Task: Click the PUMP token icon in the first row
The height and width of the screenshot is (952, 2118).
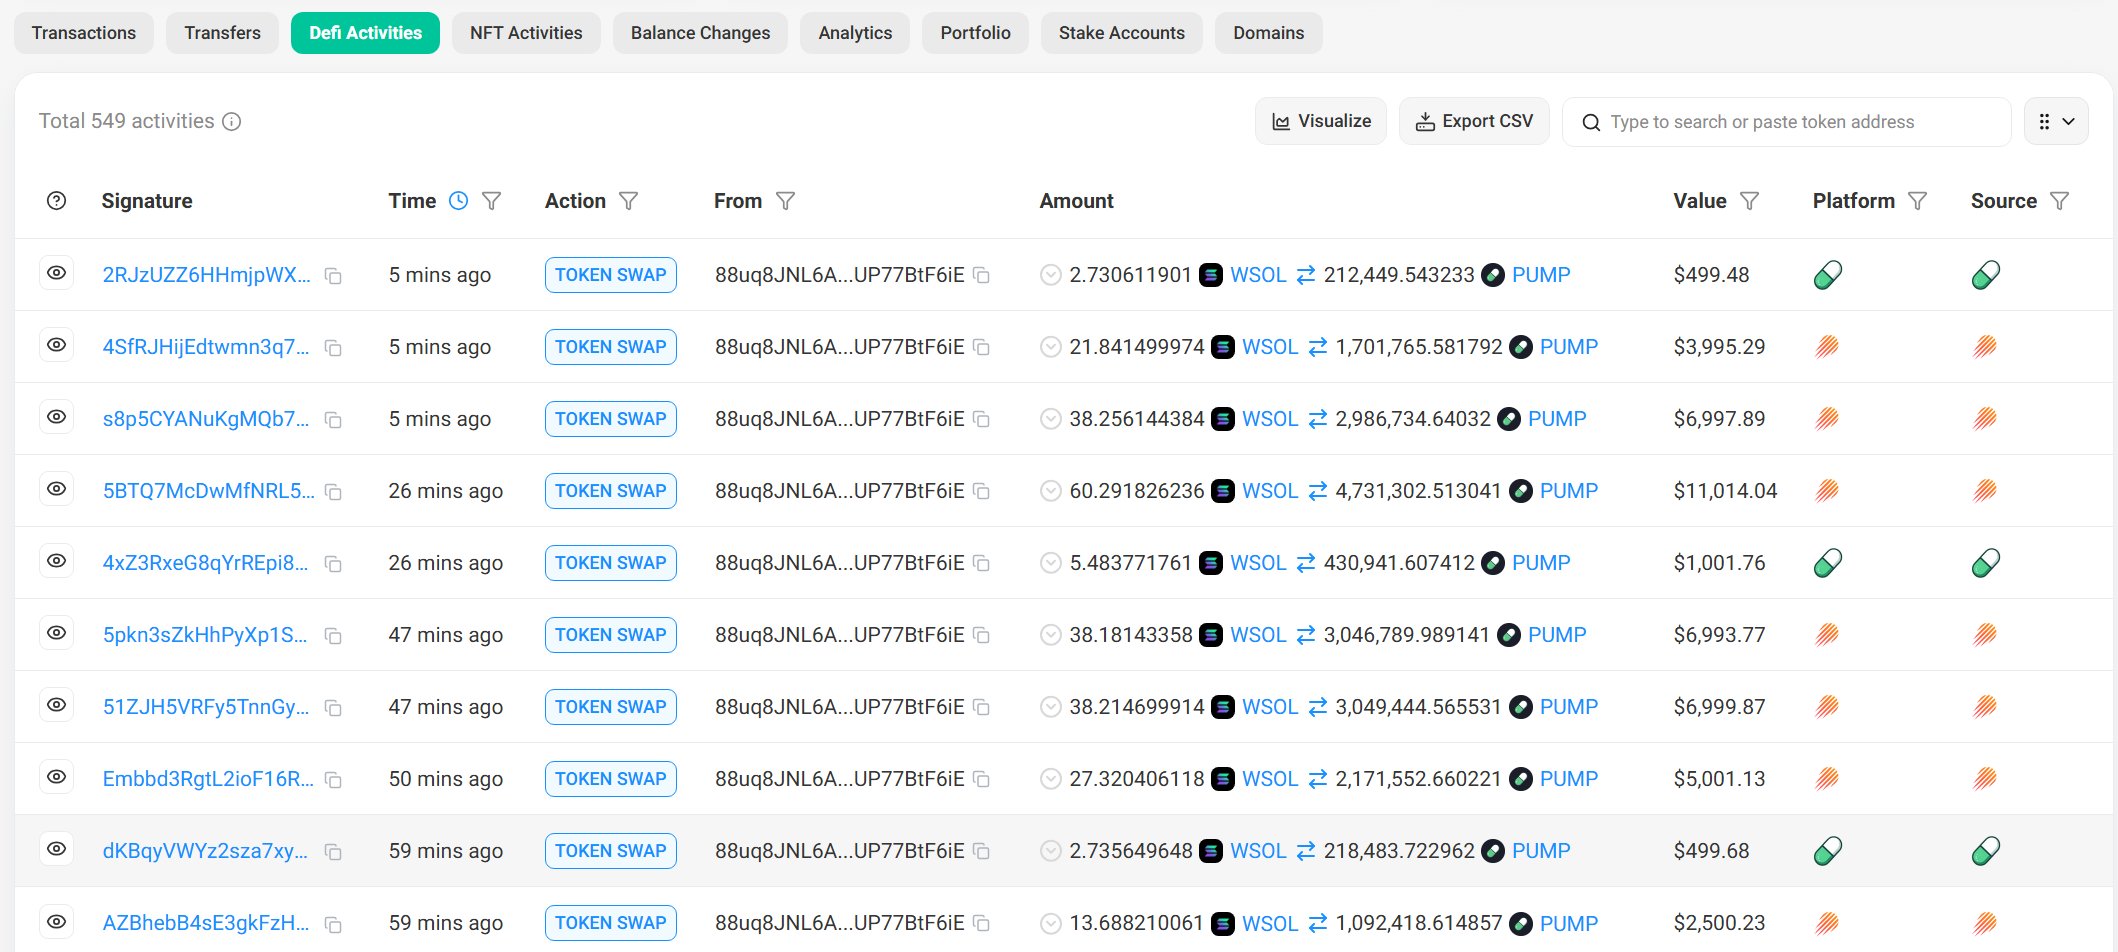Action: pyautogui.click(x=1492, y=274)
